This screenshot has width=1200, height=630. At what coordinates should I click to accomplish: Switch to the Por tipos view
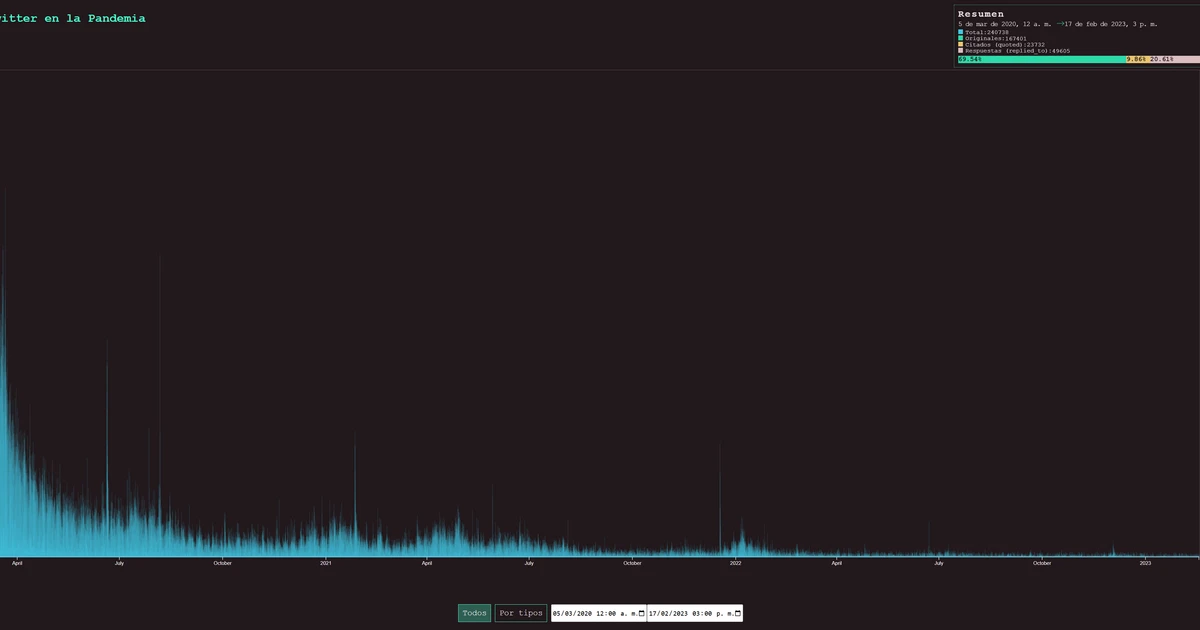[x=521, y=613]
